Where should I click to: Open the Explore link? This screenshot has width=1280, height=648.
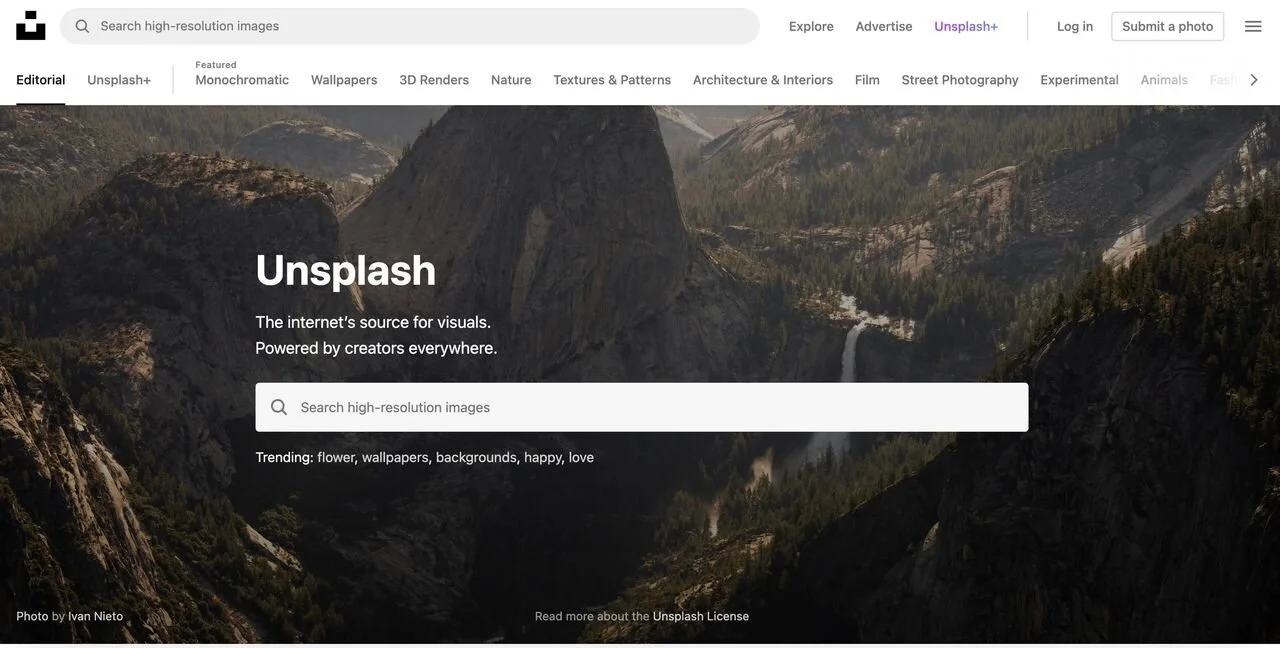811,26
